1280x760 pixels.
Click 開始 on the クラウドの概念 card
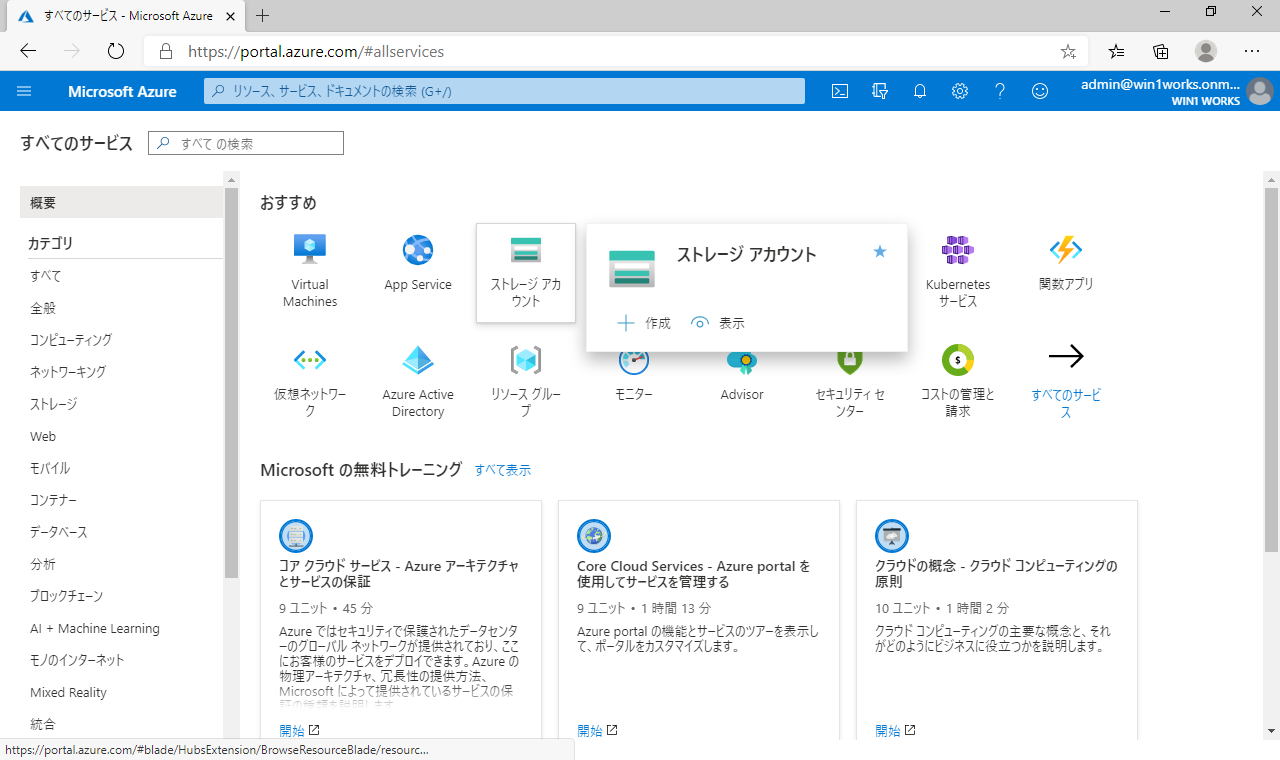(x=895, y=731)
